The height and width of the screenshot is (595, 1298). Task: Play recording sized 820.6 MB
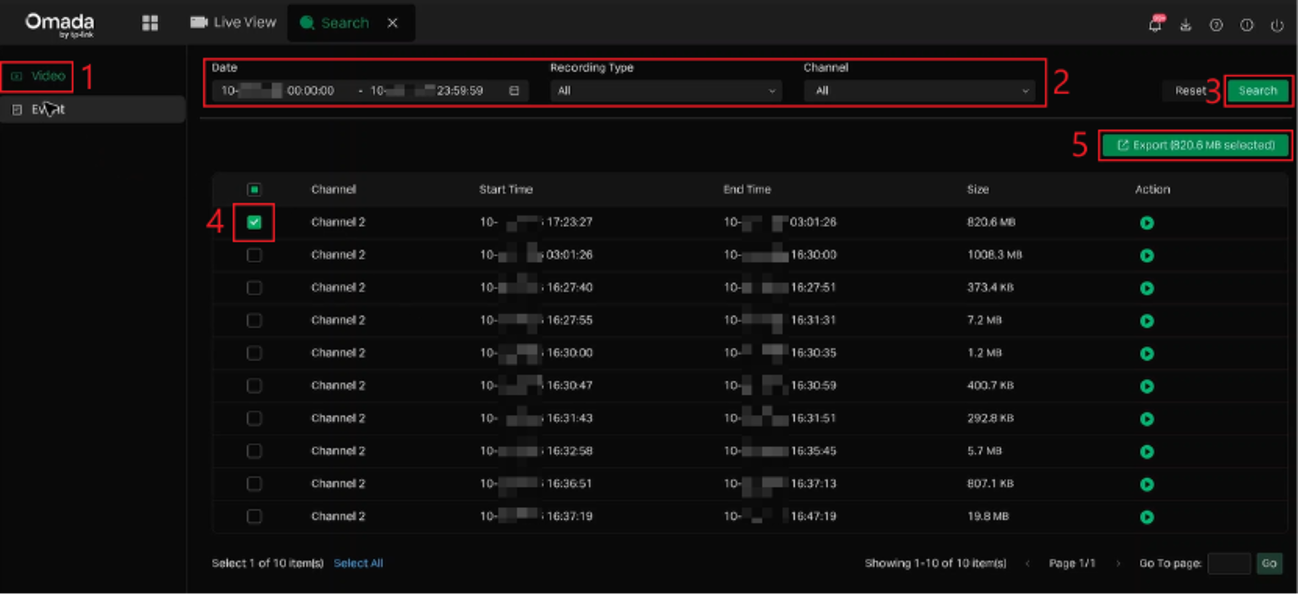(1147, 223)
